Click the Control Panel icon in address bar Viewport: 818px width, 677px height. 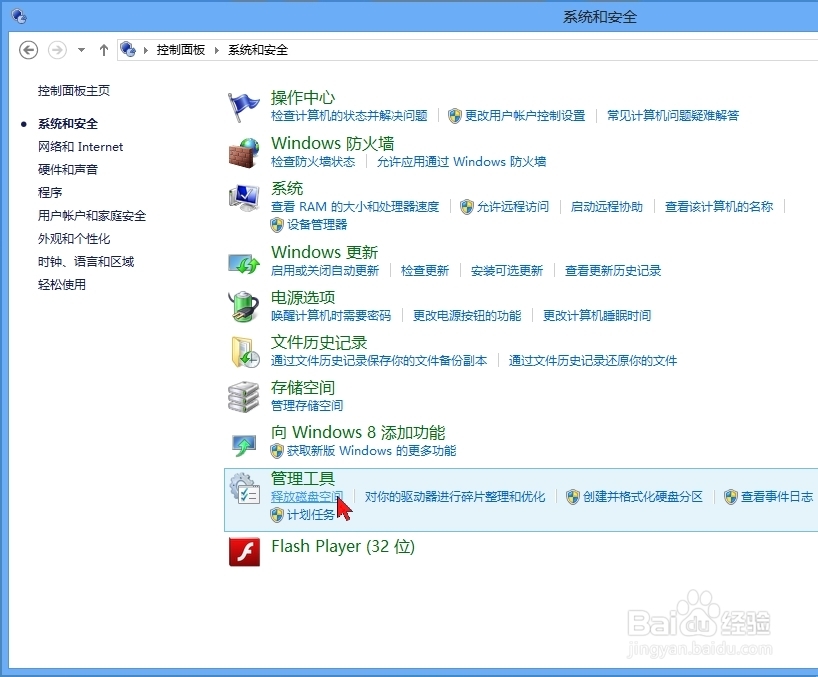click(x=128, y=49)
